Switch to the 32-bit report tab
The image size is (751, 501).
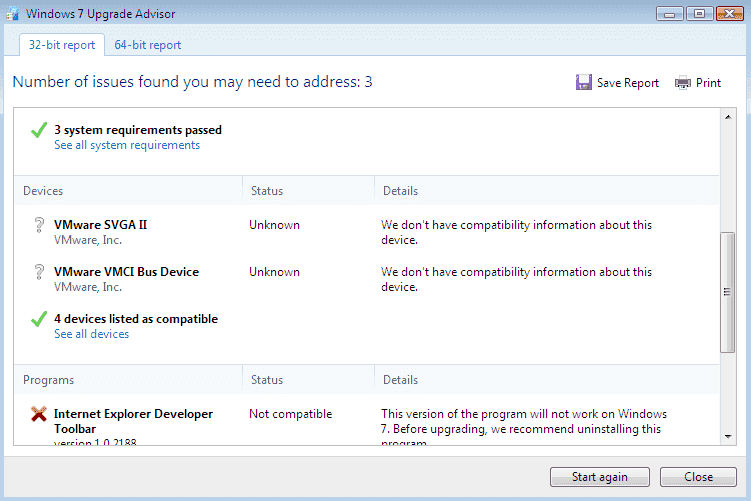(62, 45)
